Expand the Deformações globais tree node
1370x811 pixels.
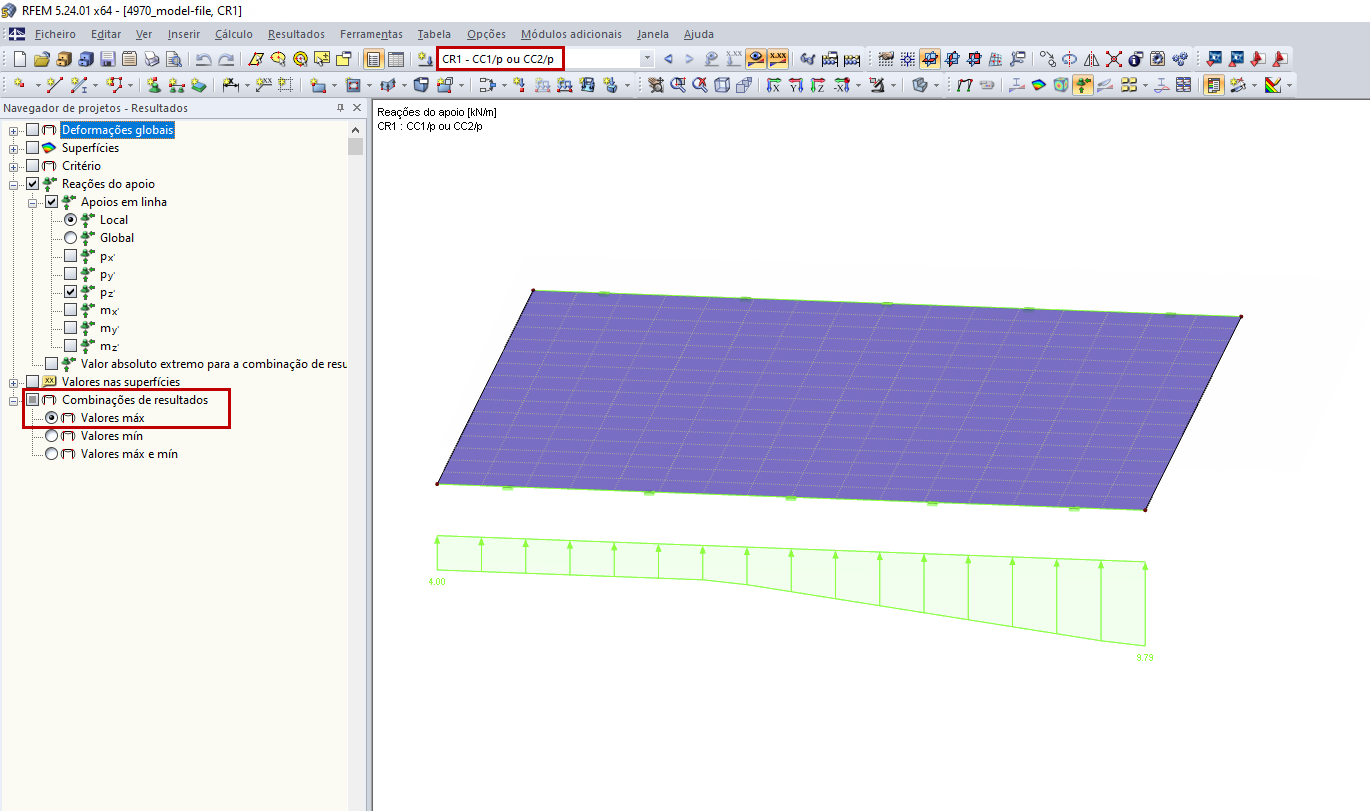click(x=14, y=130)
